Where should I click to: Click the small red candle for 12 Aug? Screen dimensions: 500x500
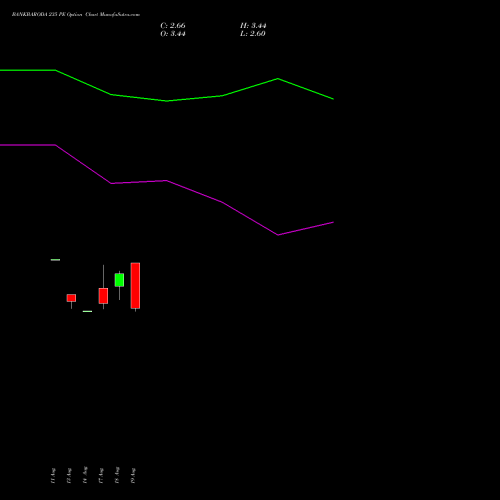click(71, 298)
